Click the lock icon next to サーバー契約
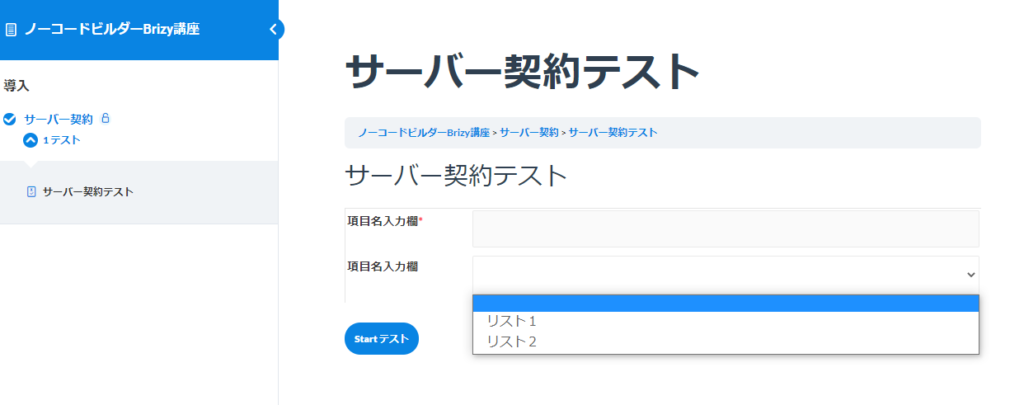1024x405 pixels. pos(106,119)
